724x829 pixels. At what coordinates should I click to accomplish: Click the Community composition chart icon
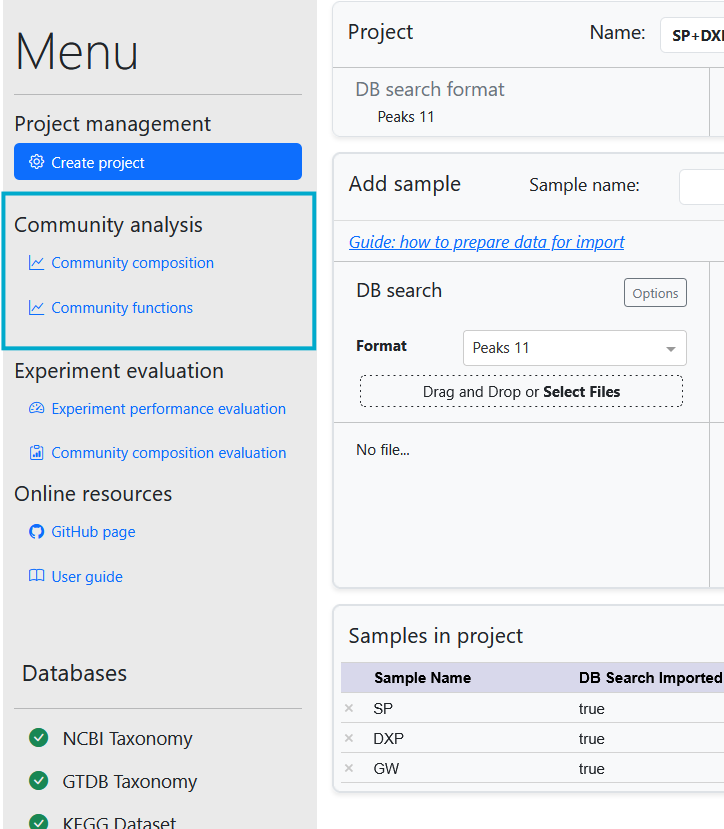(37, 263)
